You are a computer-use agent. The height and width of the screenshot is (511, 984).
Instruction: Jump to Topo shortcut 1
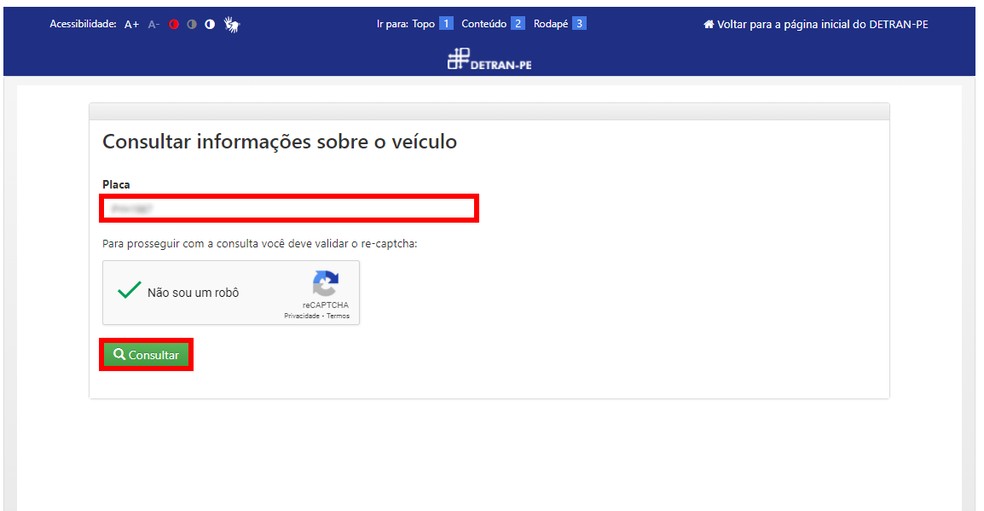pyautogui.click(x=446, y=24)
